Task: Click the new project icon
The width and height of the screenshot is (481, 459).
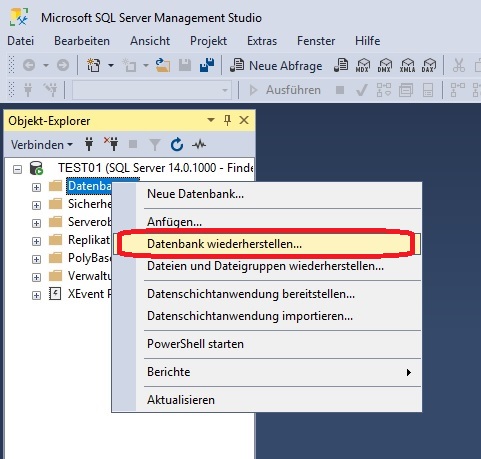Action: click(94, 65)
